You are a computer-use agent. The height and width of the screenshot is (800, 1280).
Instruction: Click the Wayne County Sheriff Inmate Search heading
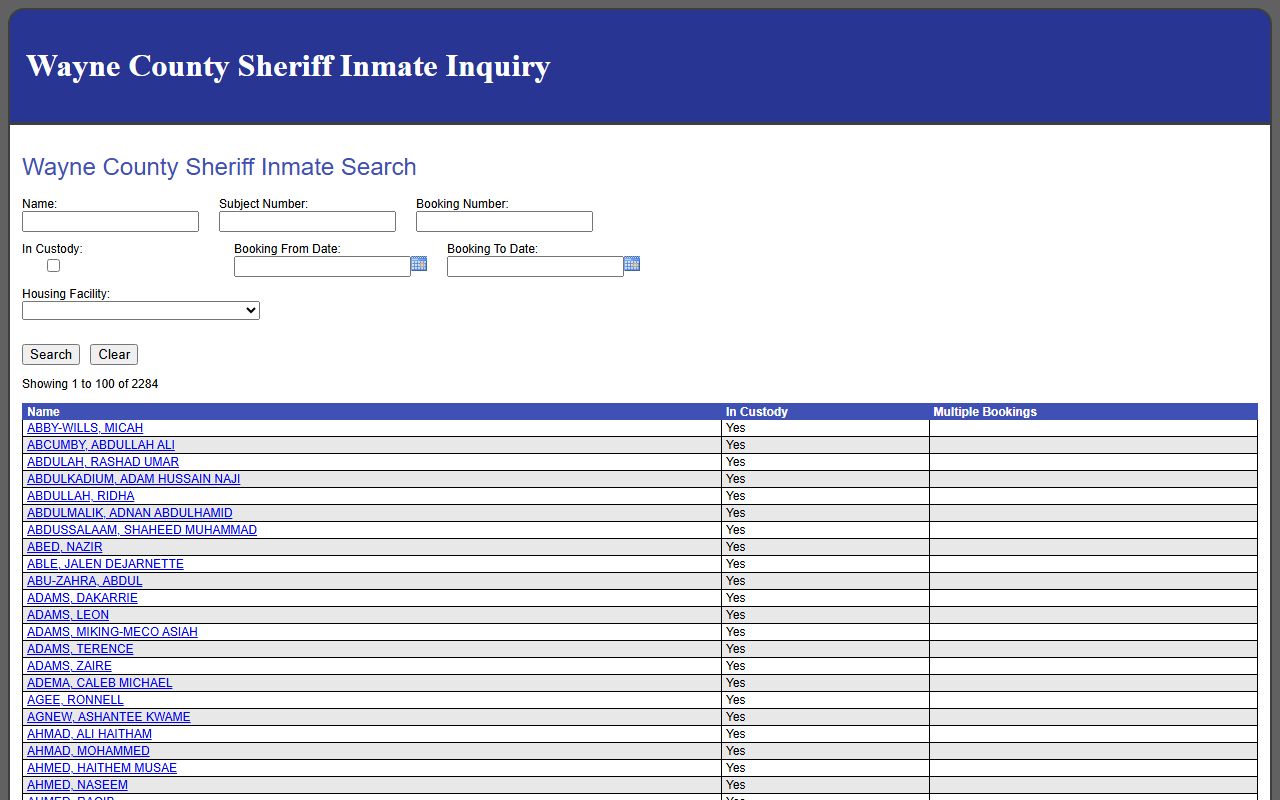219,167
